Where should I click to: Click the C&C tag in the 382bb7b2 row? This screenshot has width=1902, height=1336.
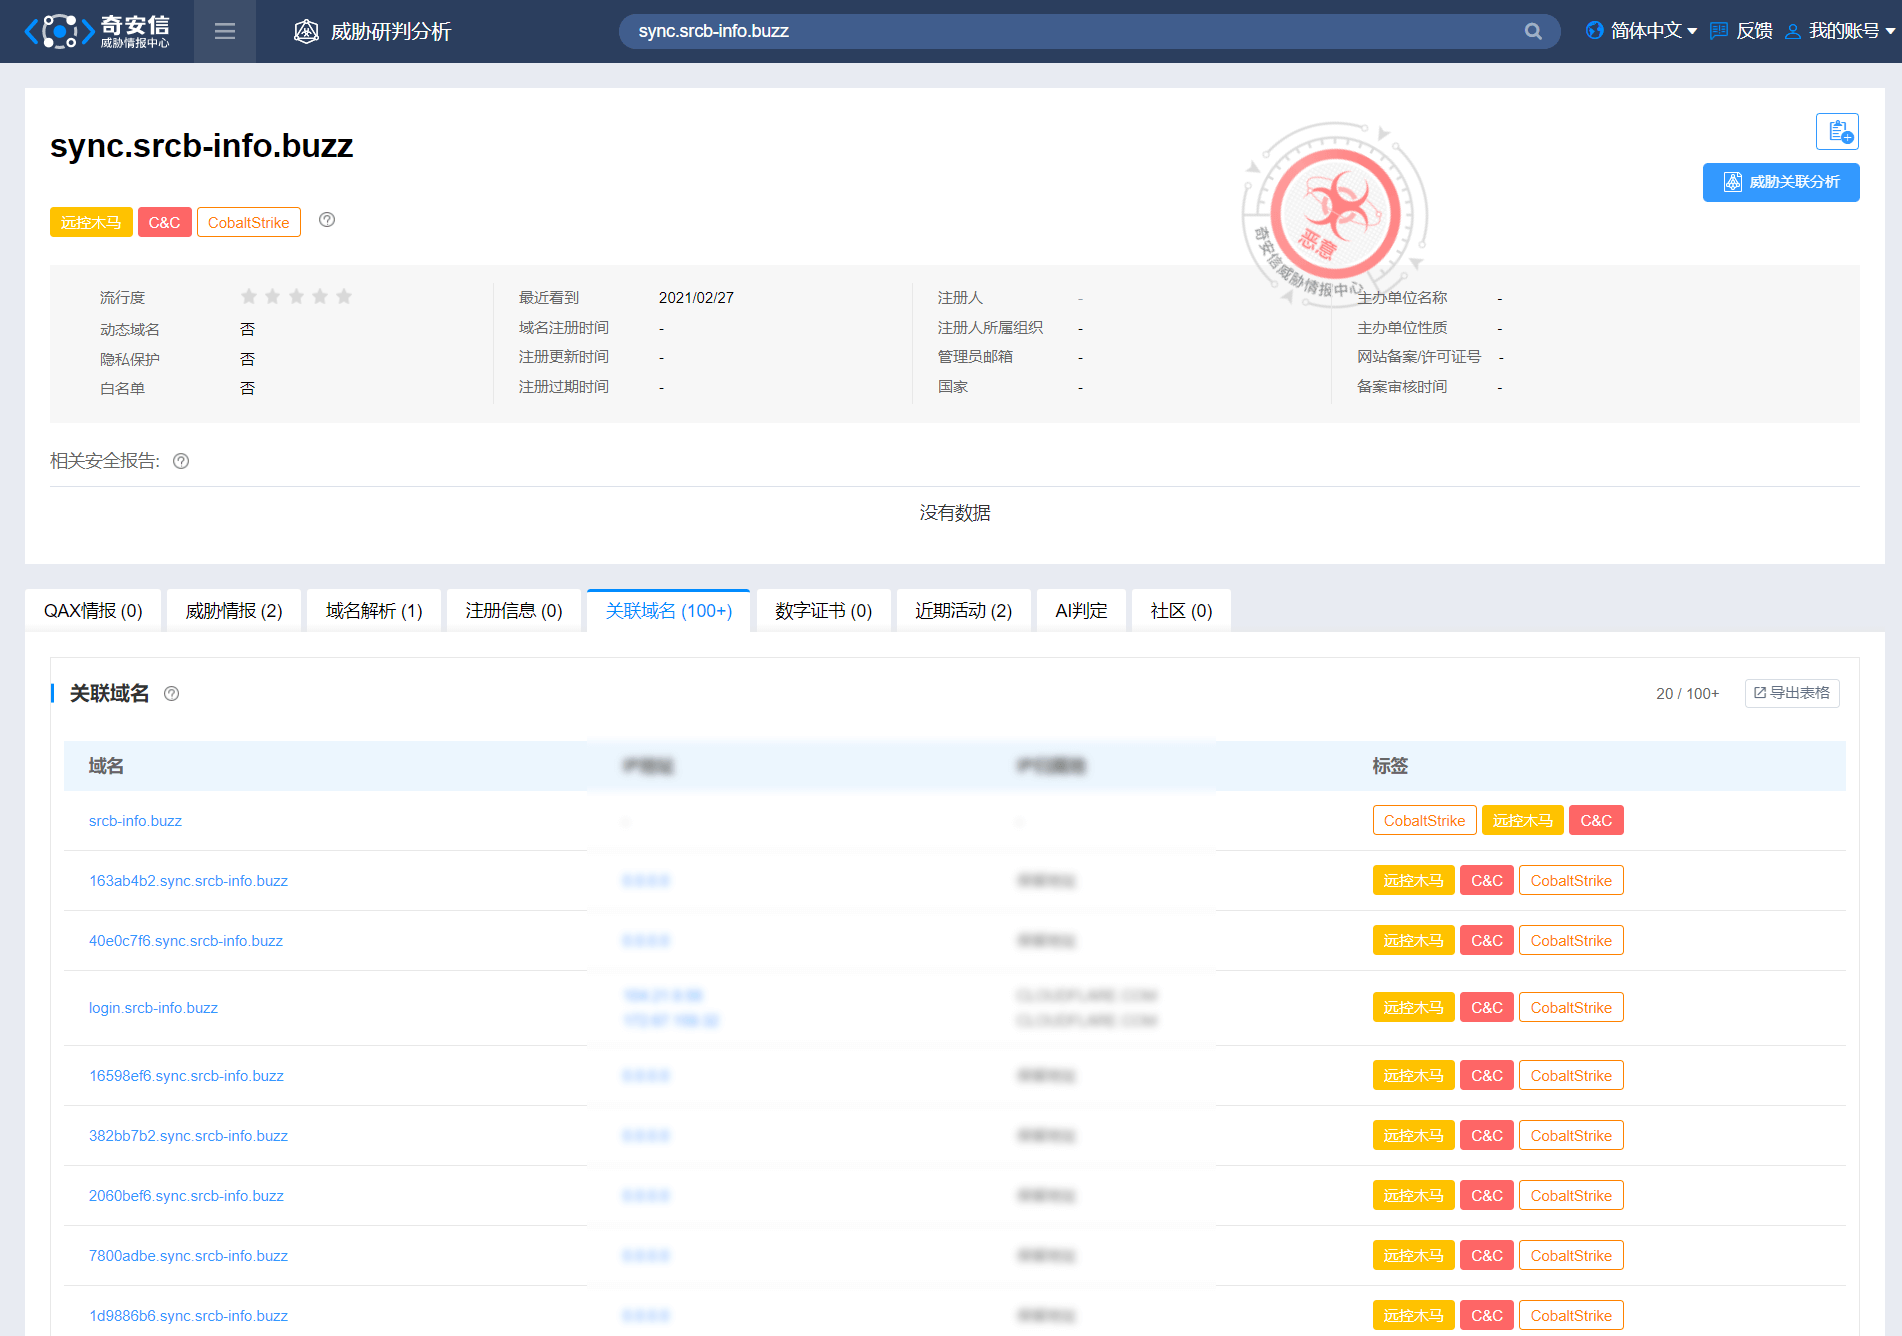point(1487,1135)
